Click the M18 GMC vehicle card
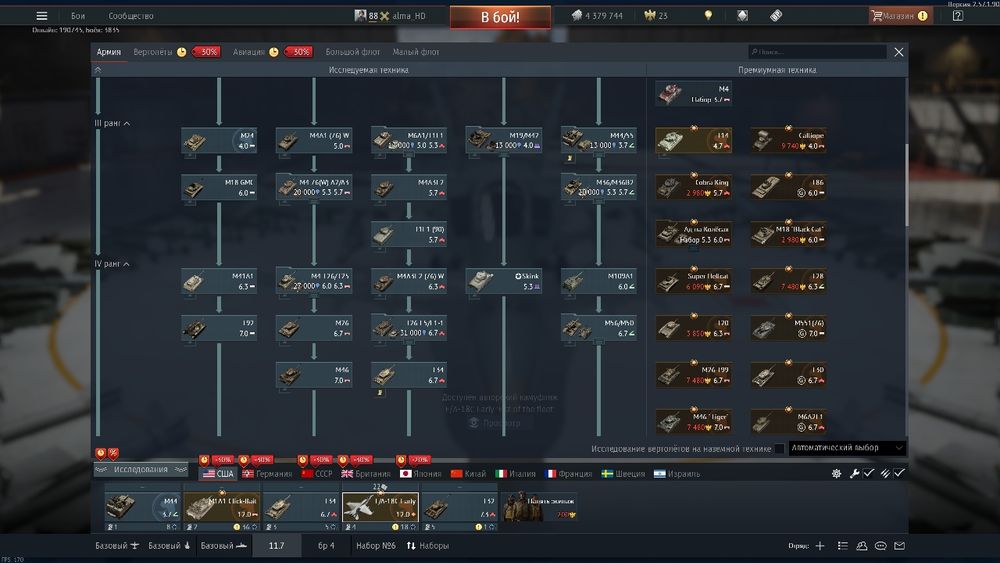1000x563 pixels. coord(219,187)
